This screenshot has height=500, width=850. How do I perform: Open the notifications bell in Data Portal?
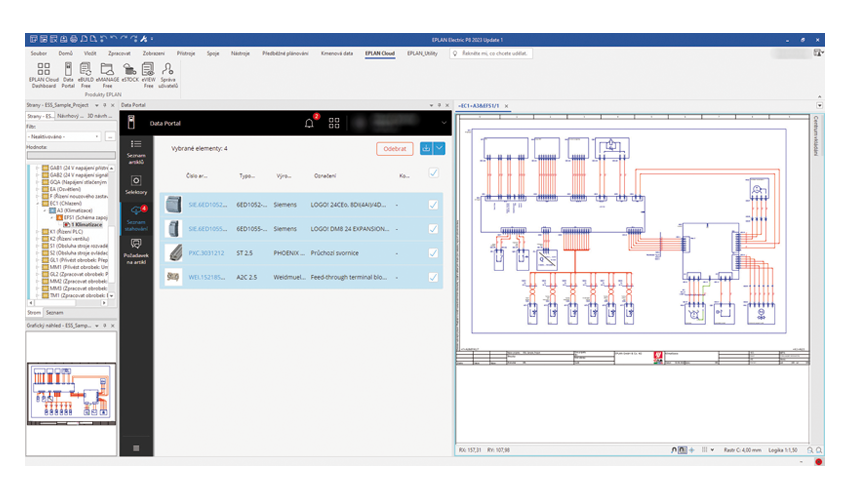click(x=309, y=123)
